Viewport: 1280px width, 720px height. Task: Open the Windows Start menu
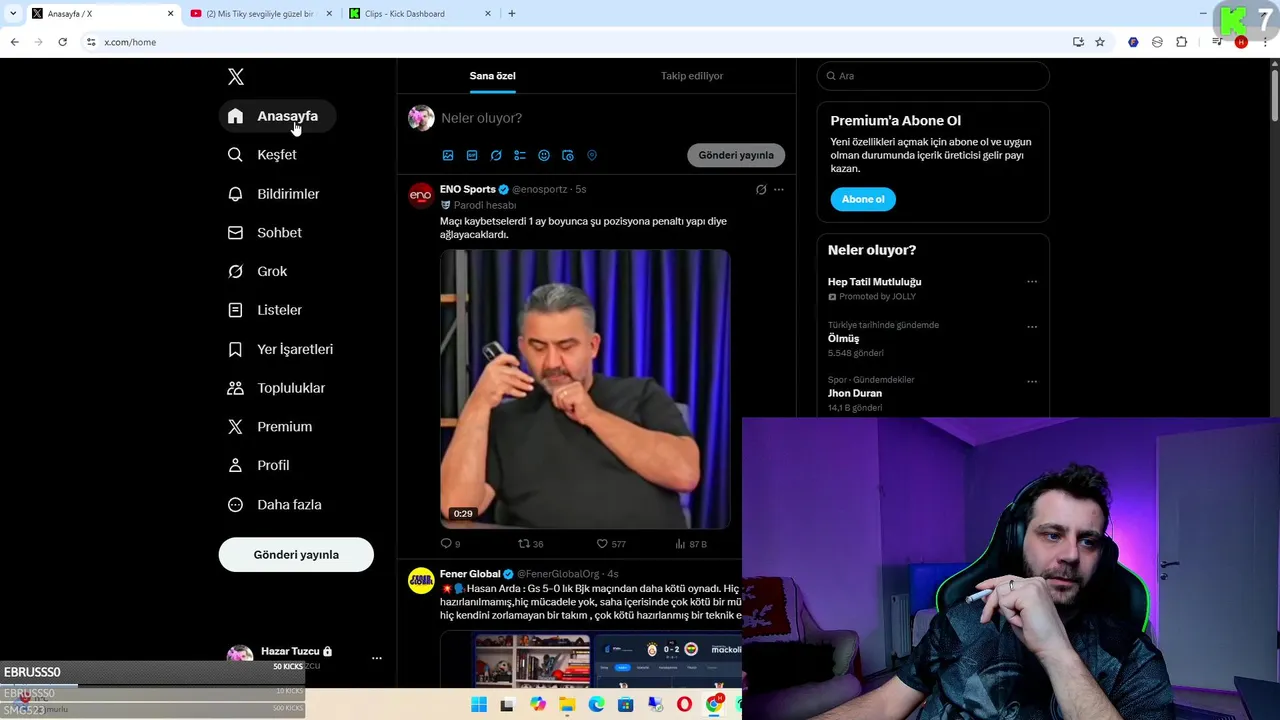479,705
